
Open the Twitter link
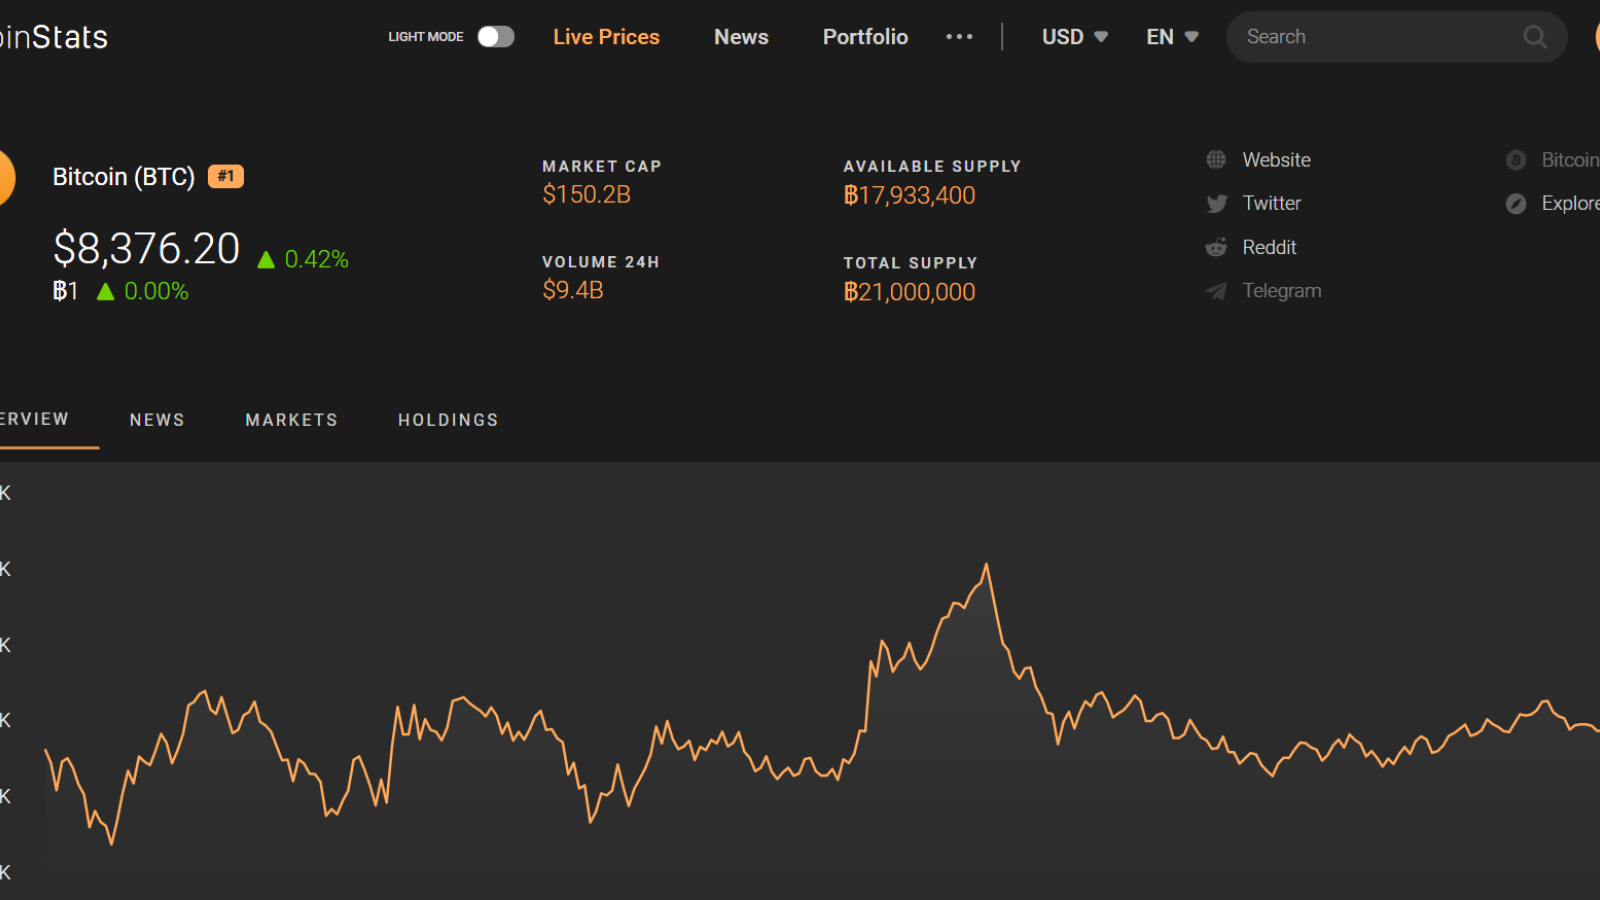point(1271,203)
